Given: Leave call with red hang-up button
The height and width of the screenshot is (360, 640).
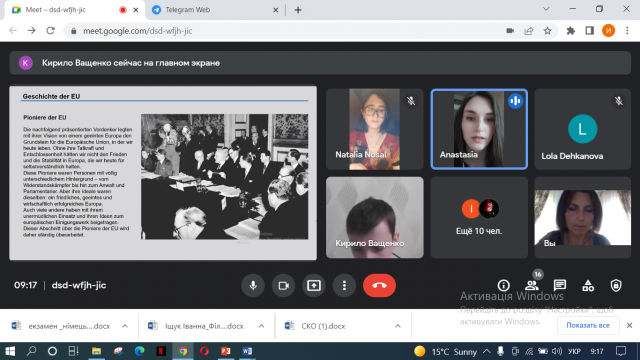Looking at the screenshot, I should click(379, 285).
